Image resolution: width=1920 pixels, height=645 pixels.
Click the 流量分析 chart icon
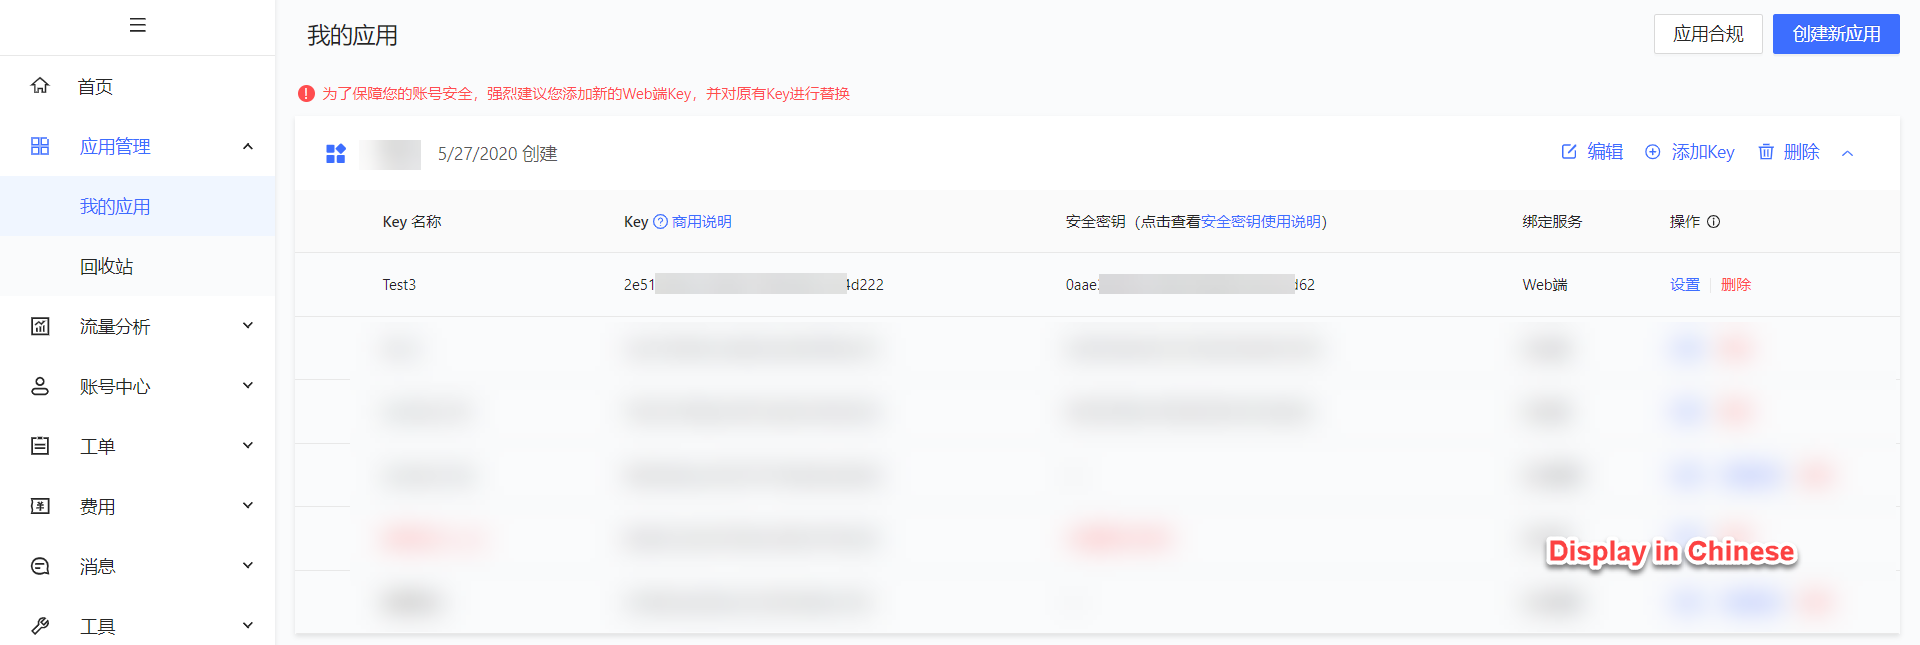tap(40, 326)
